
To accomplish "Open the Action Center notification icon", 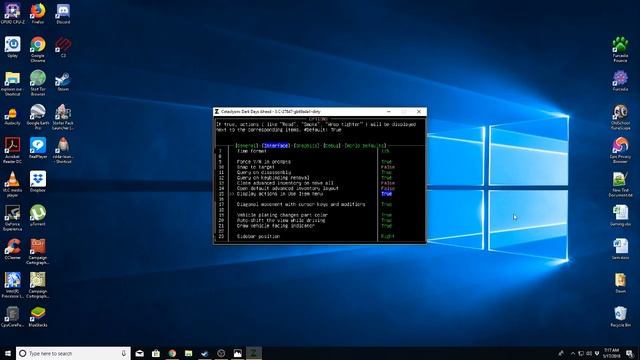I will 629,353.
